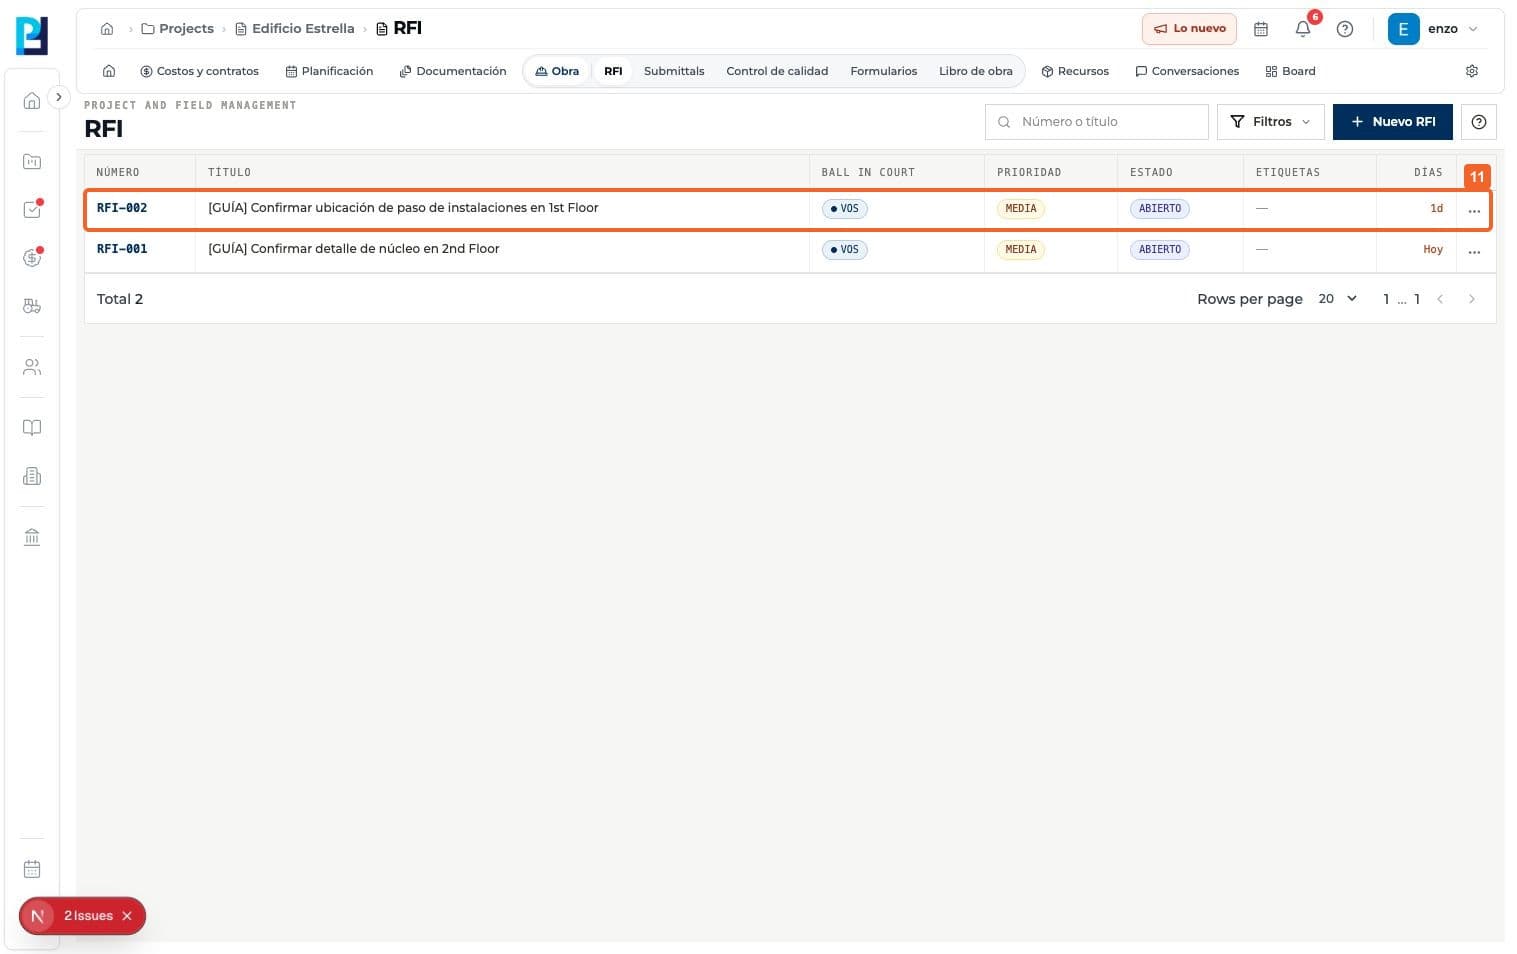Image resolution: width=1517 pixels, height=954 pixels.
Task: Switch to Control de calidad tab
Action: coord(777,71)
